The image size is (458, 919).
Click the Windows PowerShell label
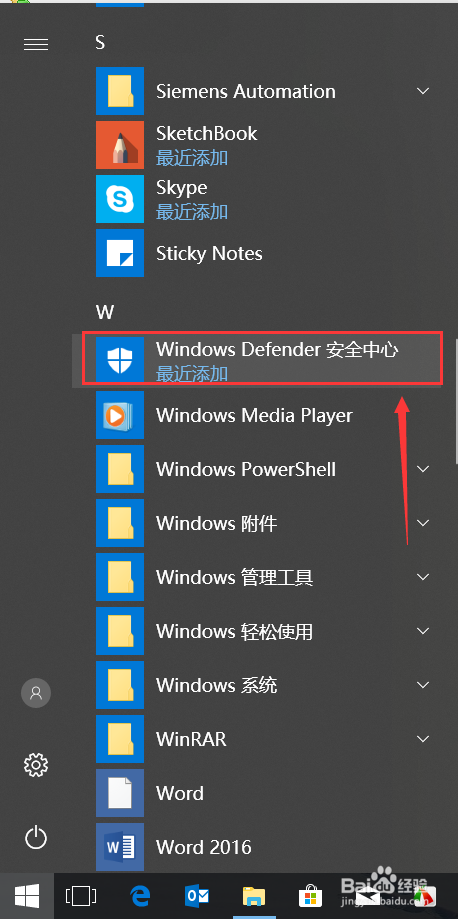246,469
